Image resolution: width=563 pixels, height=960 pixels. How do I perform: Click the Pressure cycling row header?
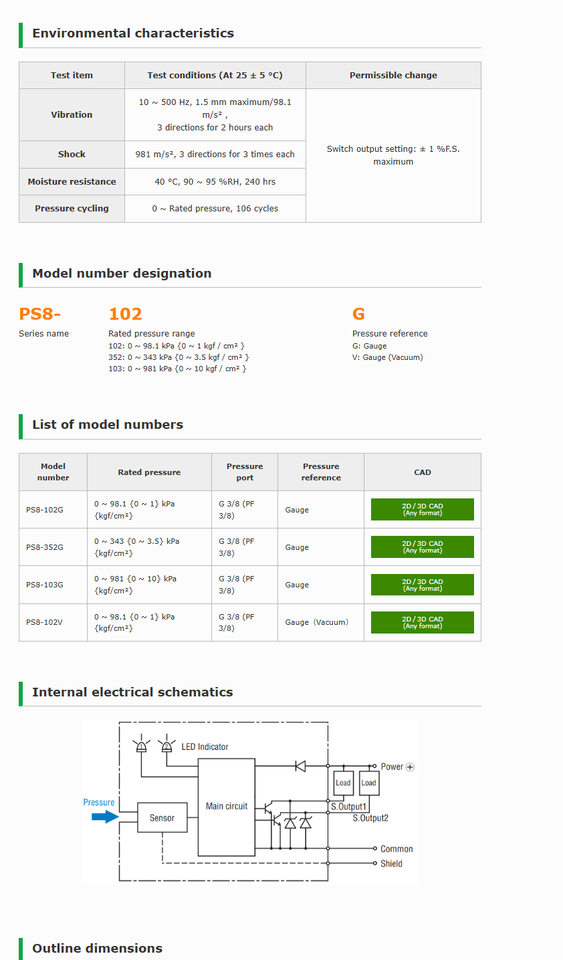click(x=72, y=208)
